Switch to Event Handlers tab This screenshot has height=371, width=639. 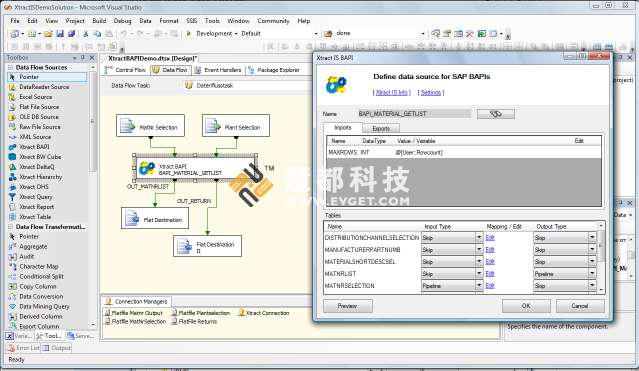pyautogui.click(x=218, y=70)
